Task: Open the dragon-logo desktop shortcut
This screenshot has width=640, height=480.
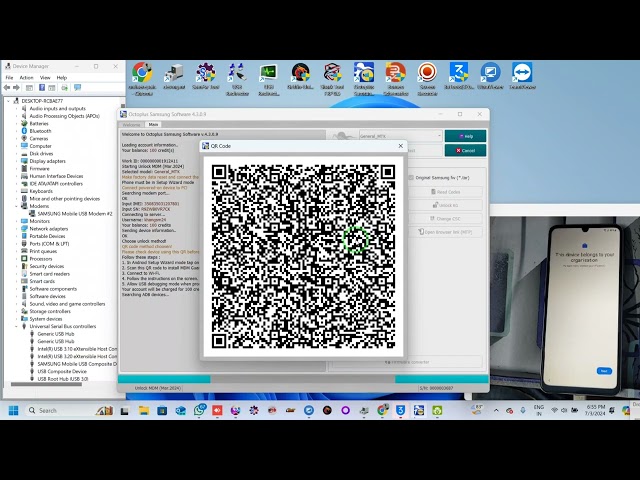Action: (300, 76)
